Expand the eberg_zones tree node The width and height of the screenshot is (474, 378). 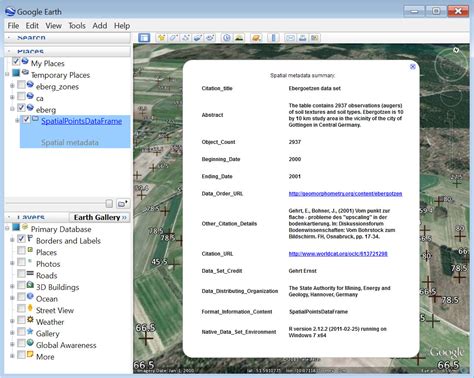12,86
